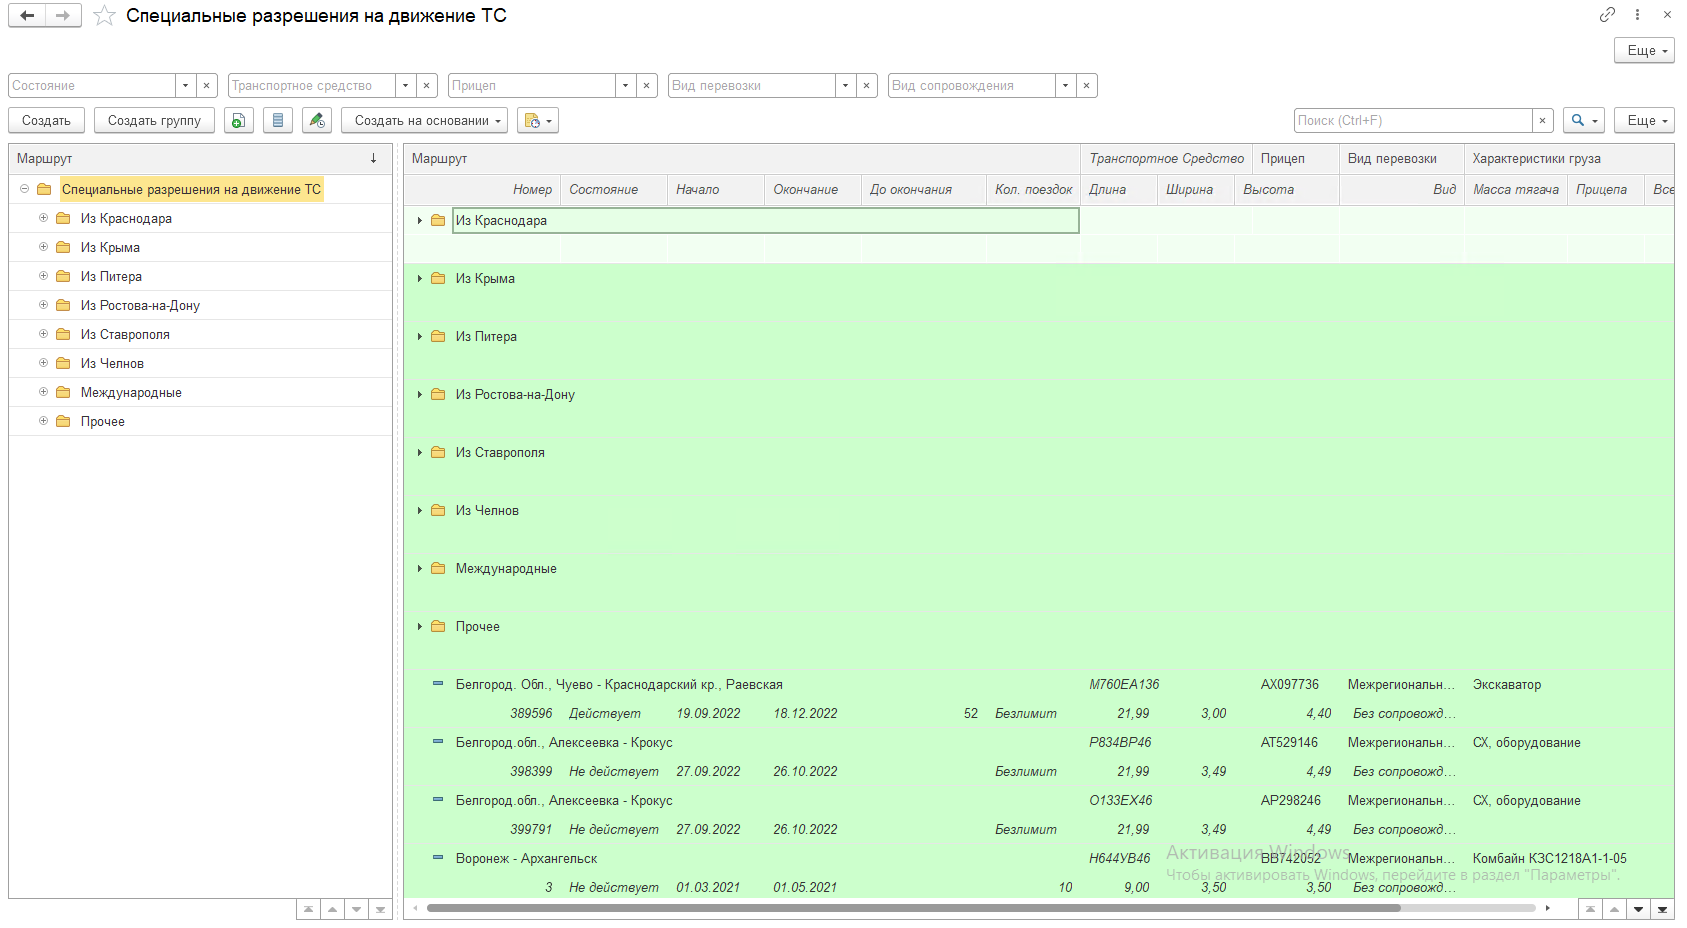1687x928 pixels.
Task: Open the magnifier search options button
Action: (1583, 121)
